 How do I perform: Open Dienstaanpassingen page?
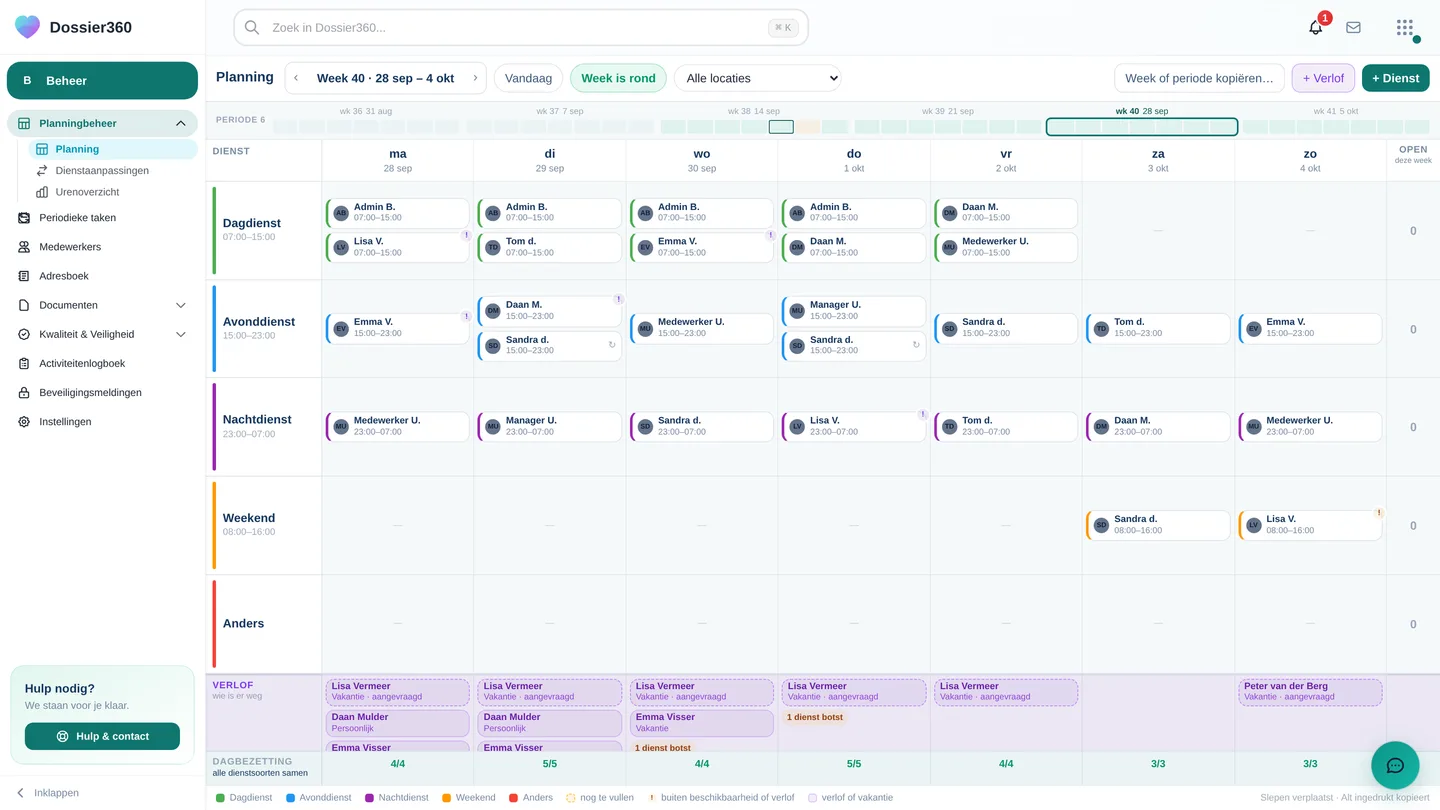coord(112,171)
